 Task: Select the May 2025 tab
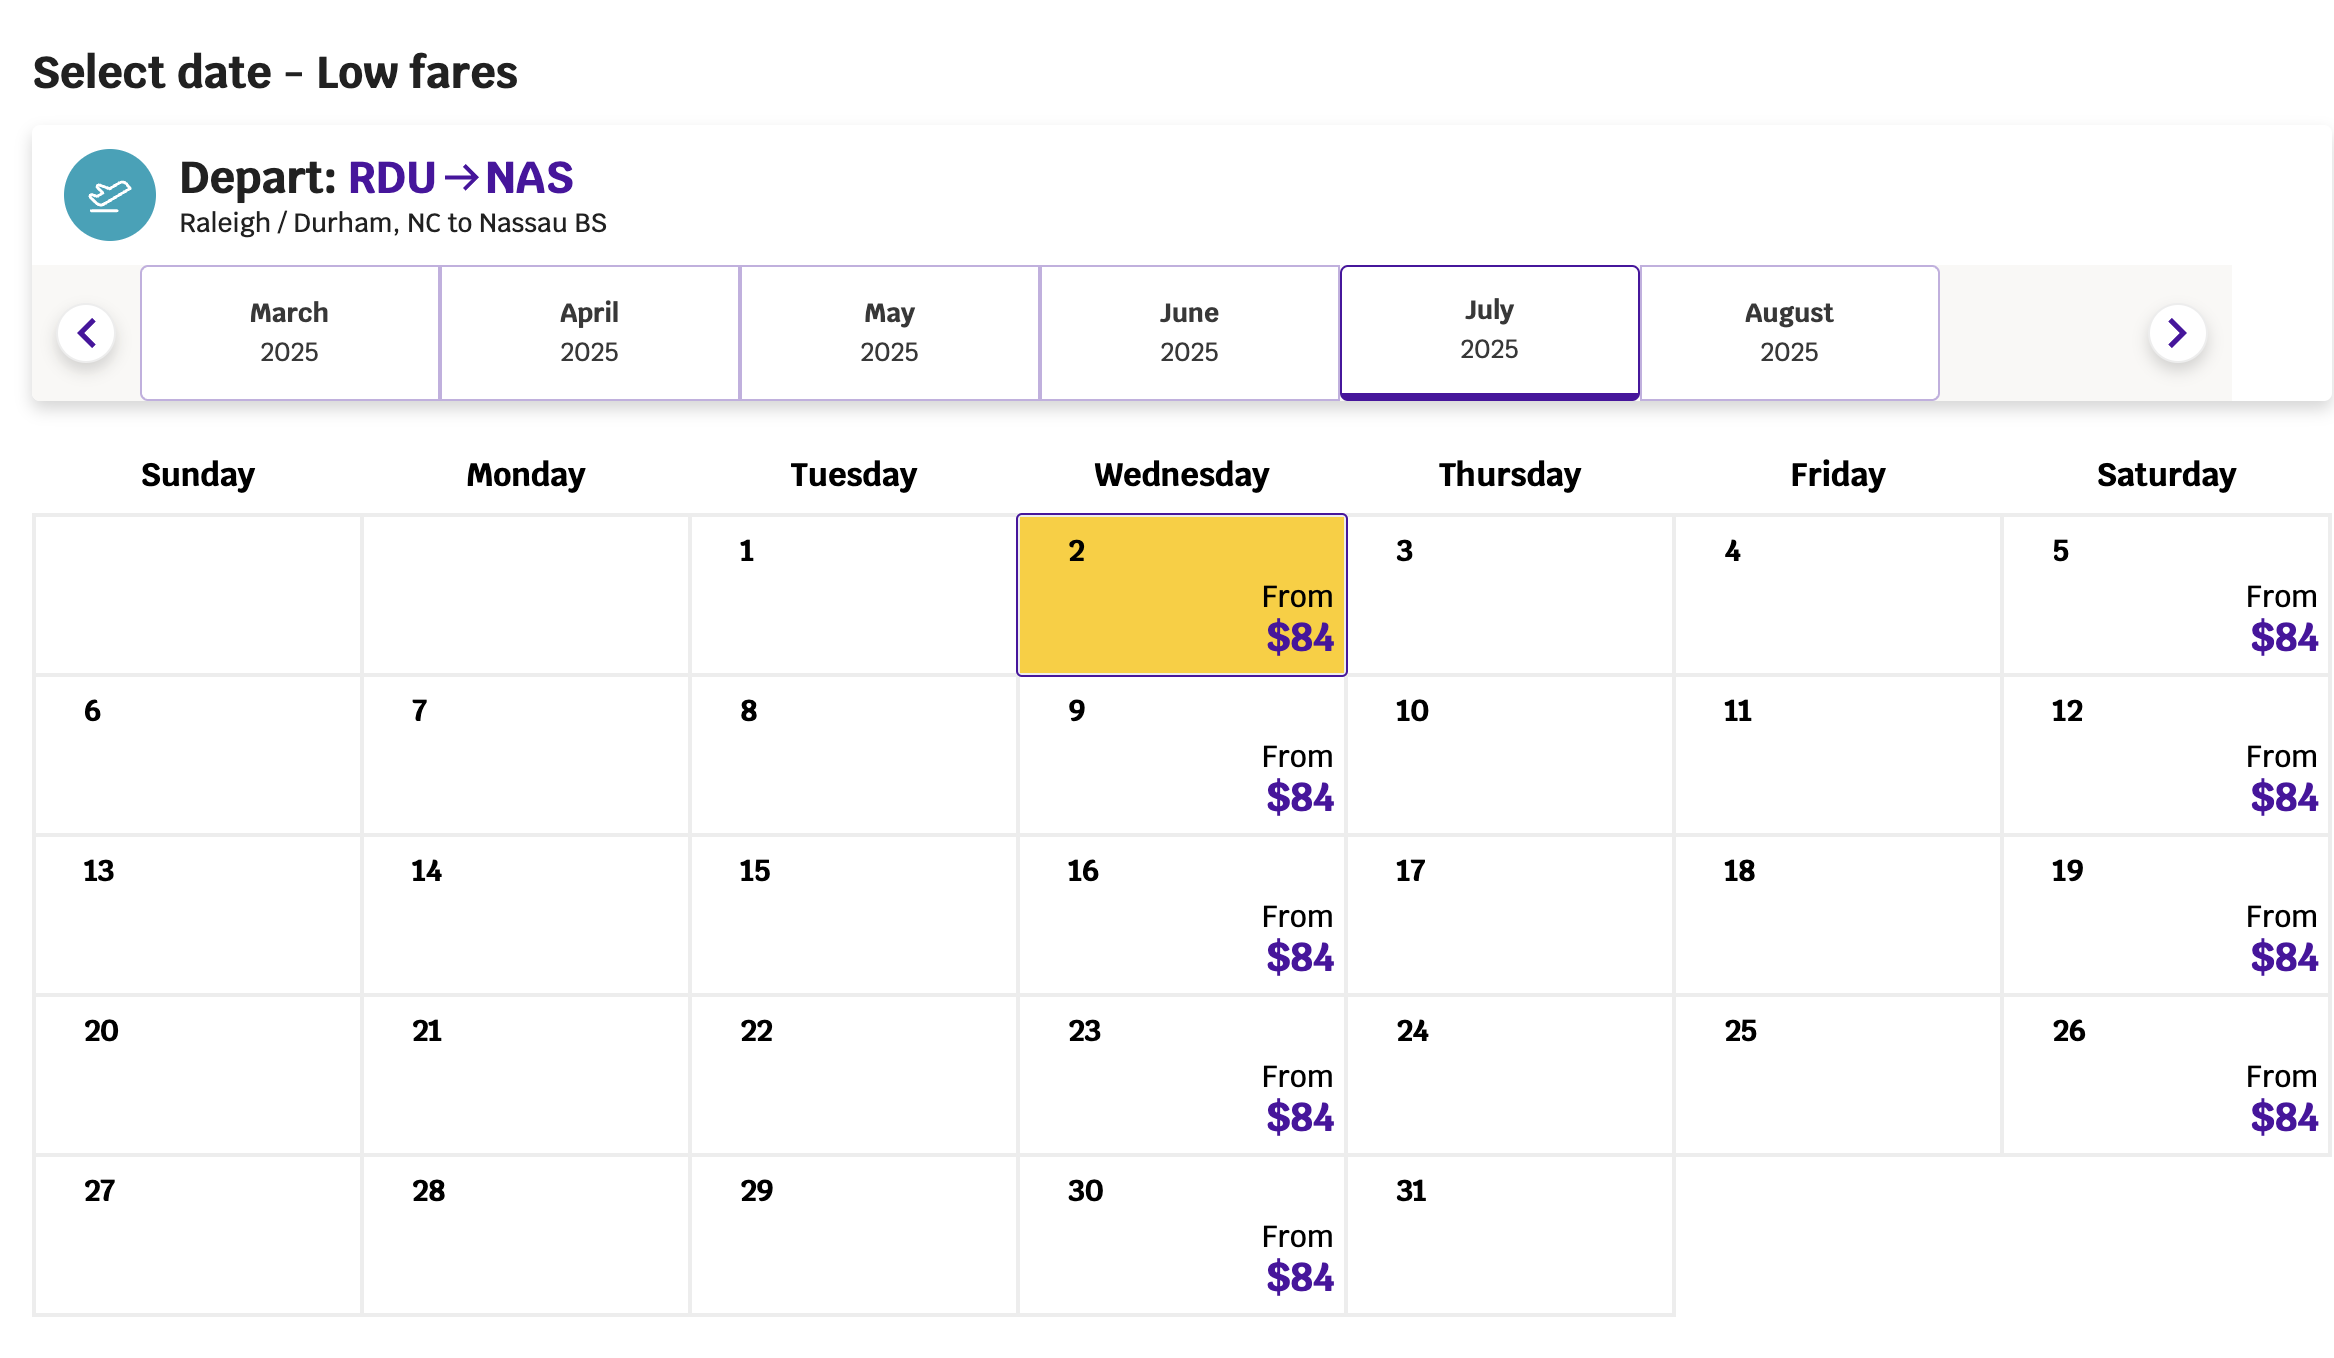[x=890, y=333]
